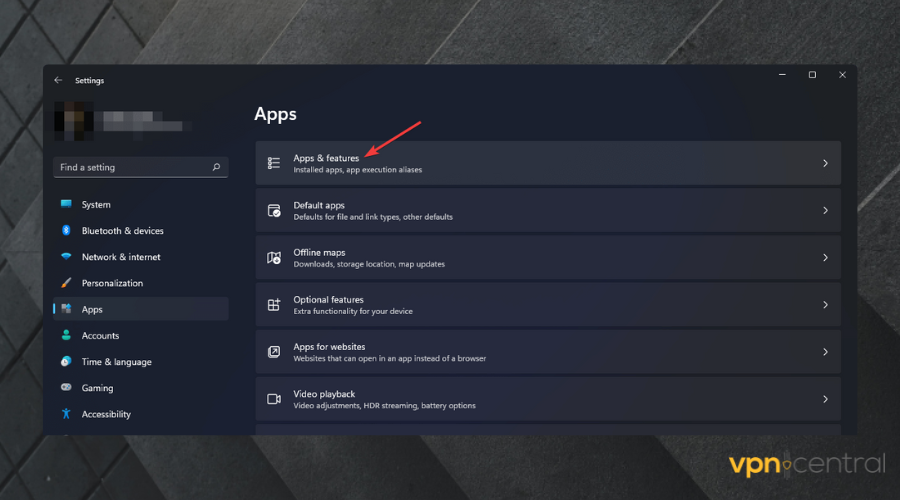Click the back arrow in Settings header
This screenshot has width=900, height=500.
click(x=58, y=80)
